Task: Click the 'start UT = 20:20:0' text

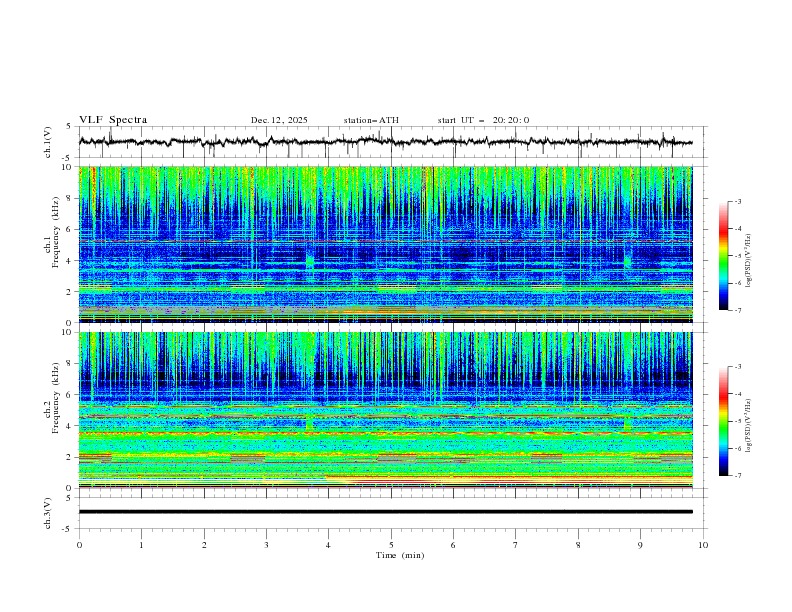Action: (483, 120)
